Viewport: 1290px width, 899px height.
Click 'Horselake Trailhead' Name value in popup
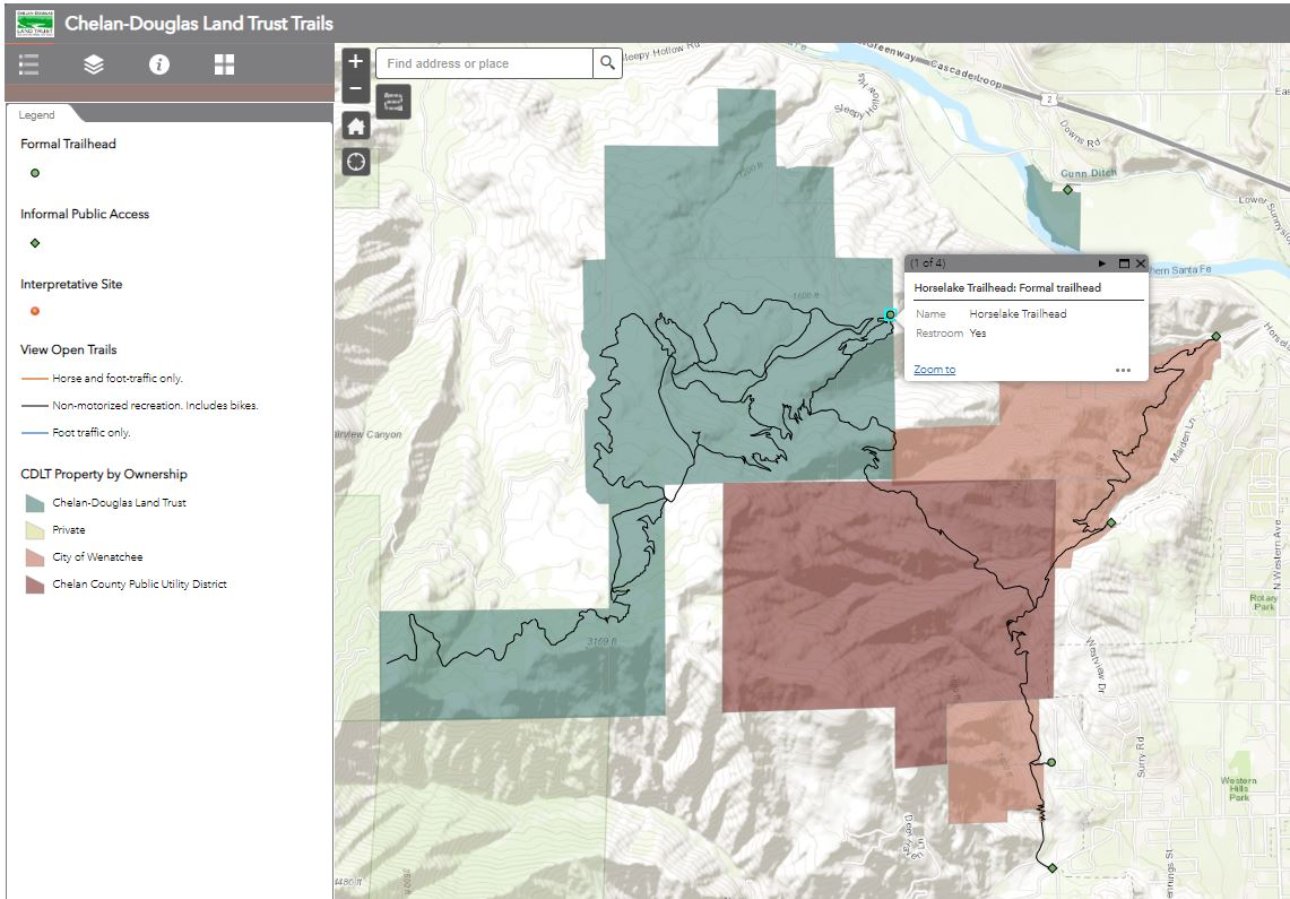click(1018, 314)
